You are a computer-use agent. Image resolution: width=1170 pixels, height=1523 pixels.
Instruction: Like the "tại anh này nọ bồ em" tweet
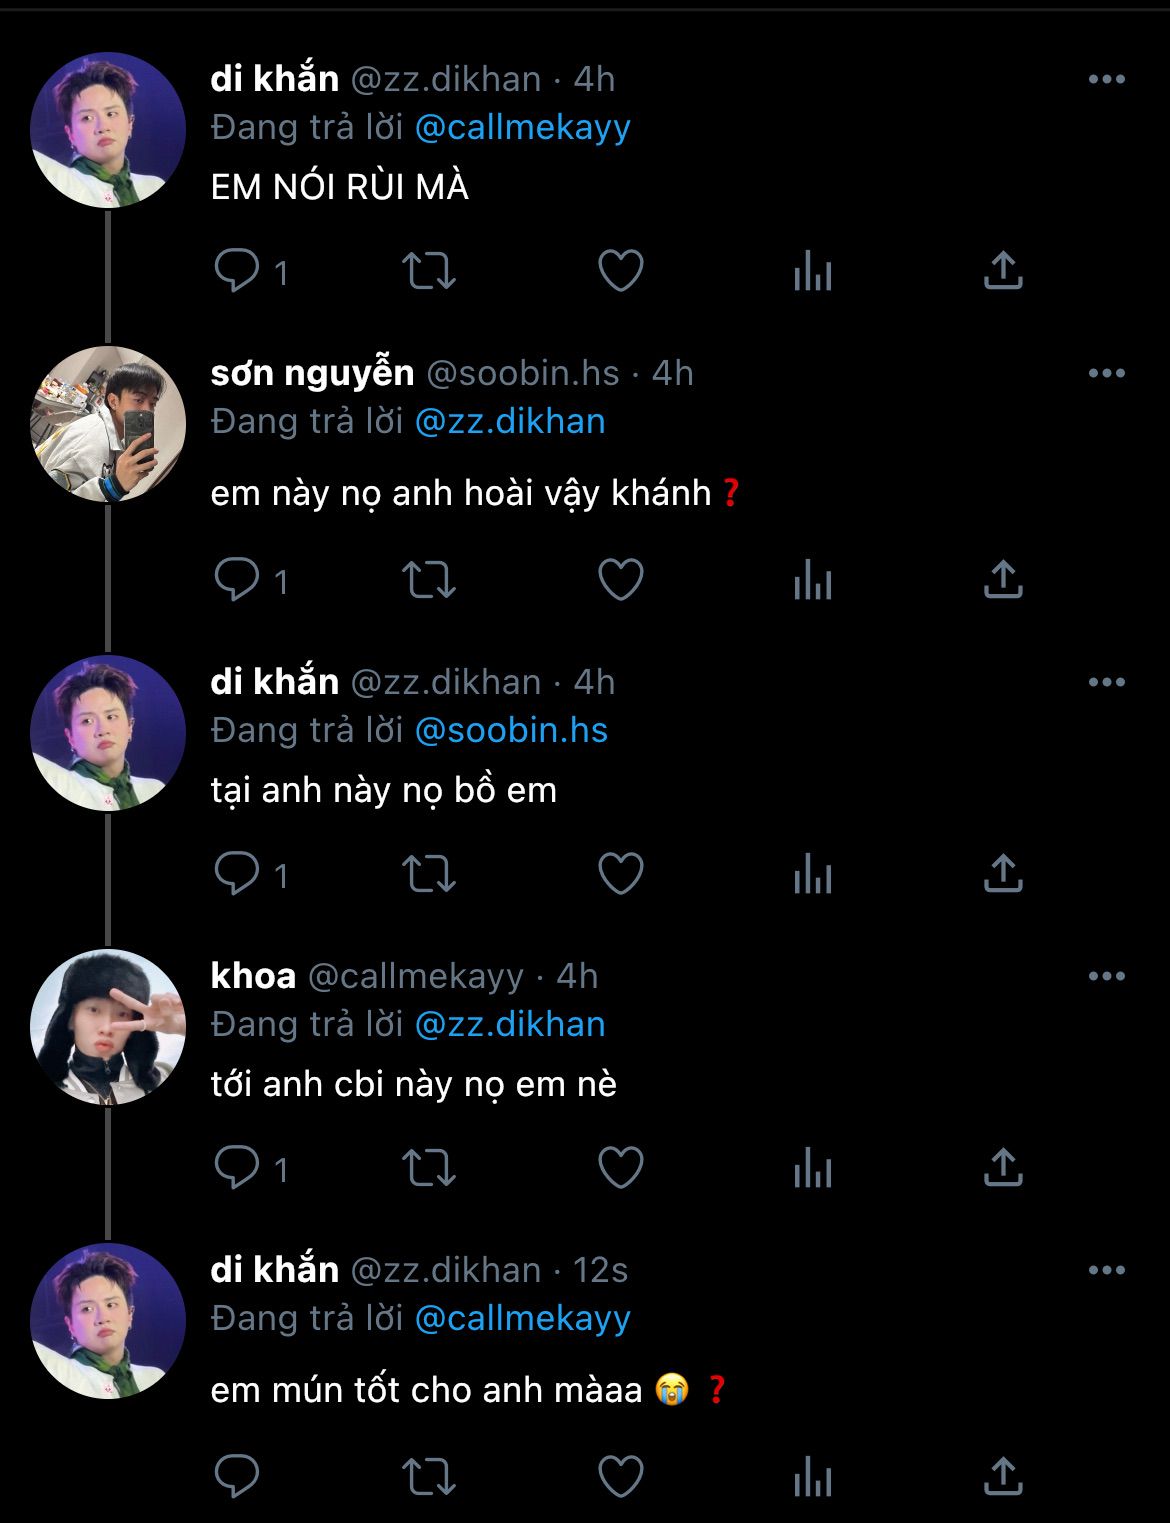click(620, 873)
